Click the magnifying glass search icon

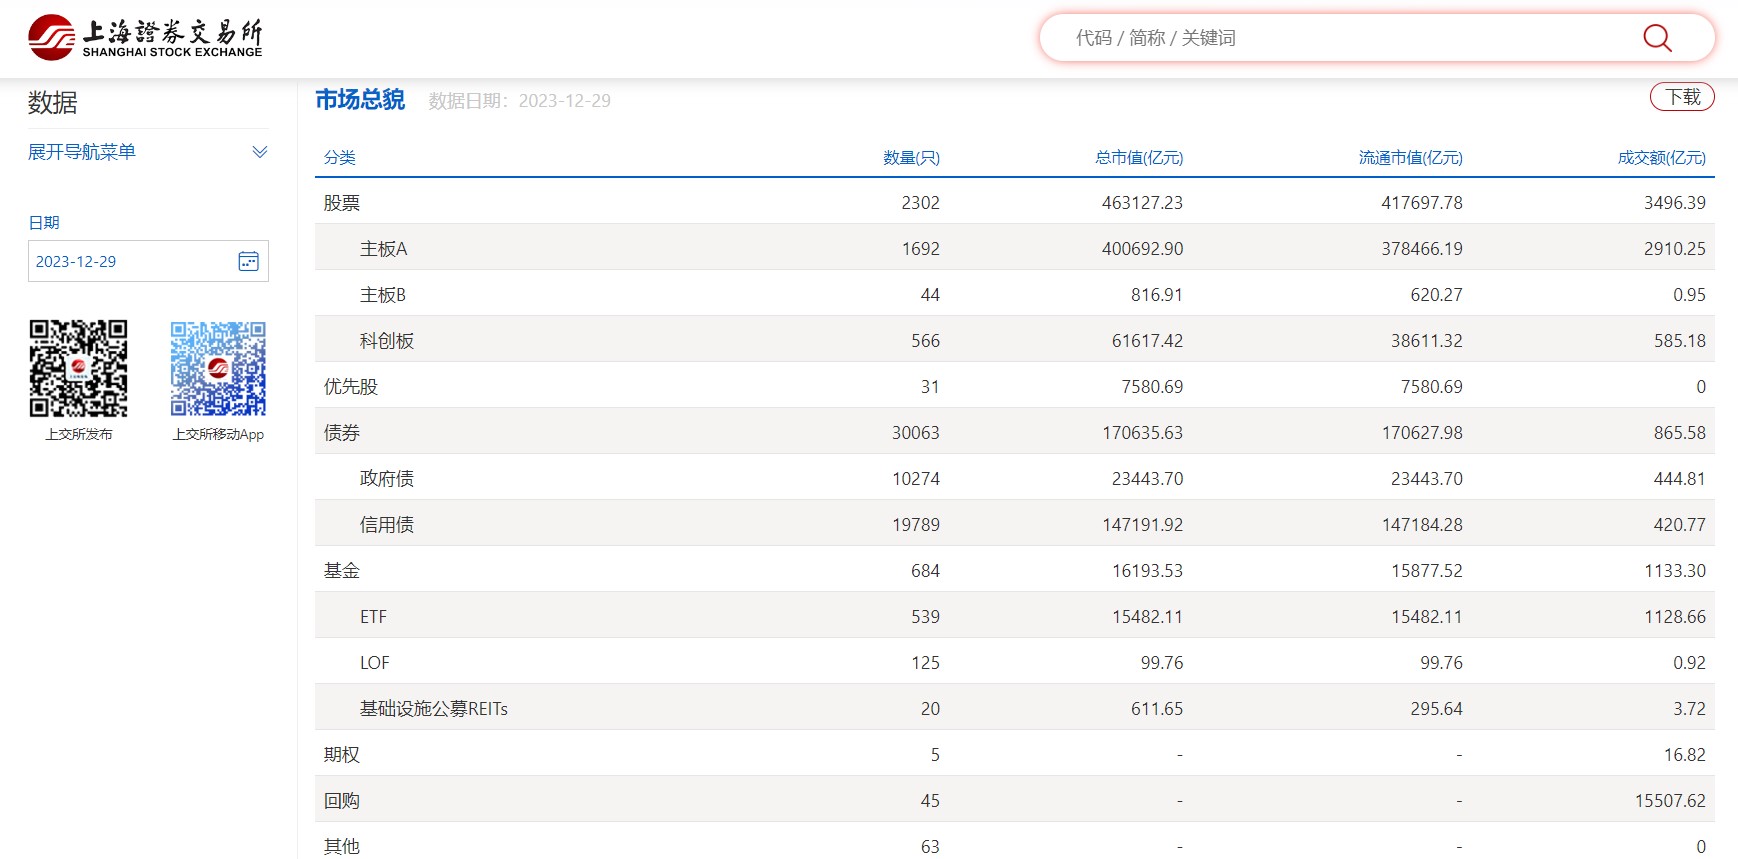coord(1656,38)
